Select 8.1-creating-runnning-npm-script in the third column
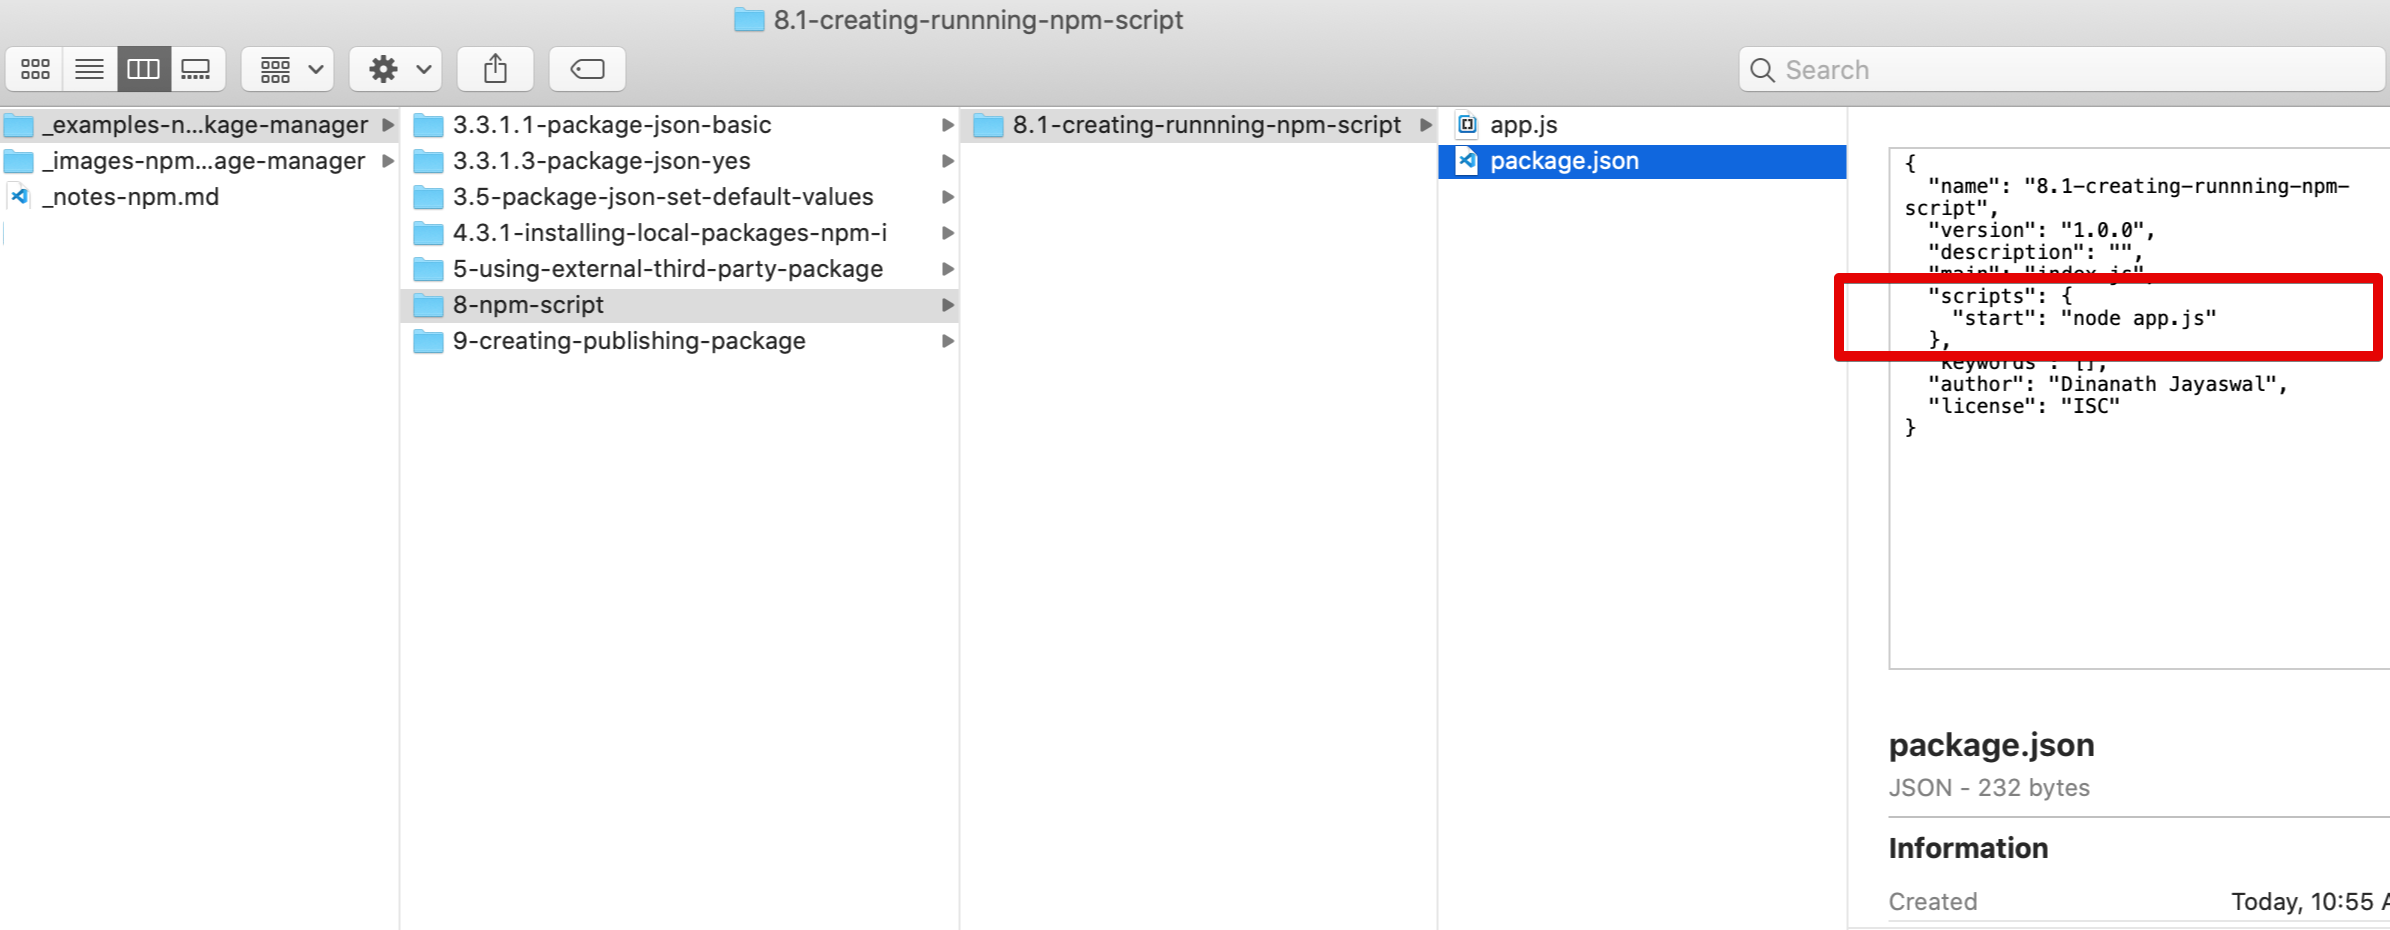 [x=1204, y=124]
